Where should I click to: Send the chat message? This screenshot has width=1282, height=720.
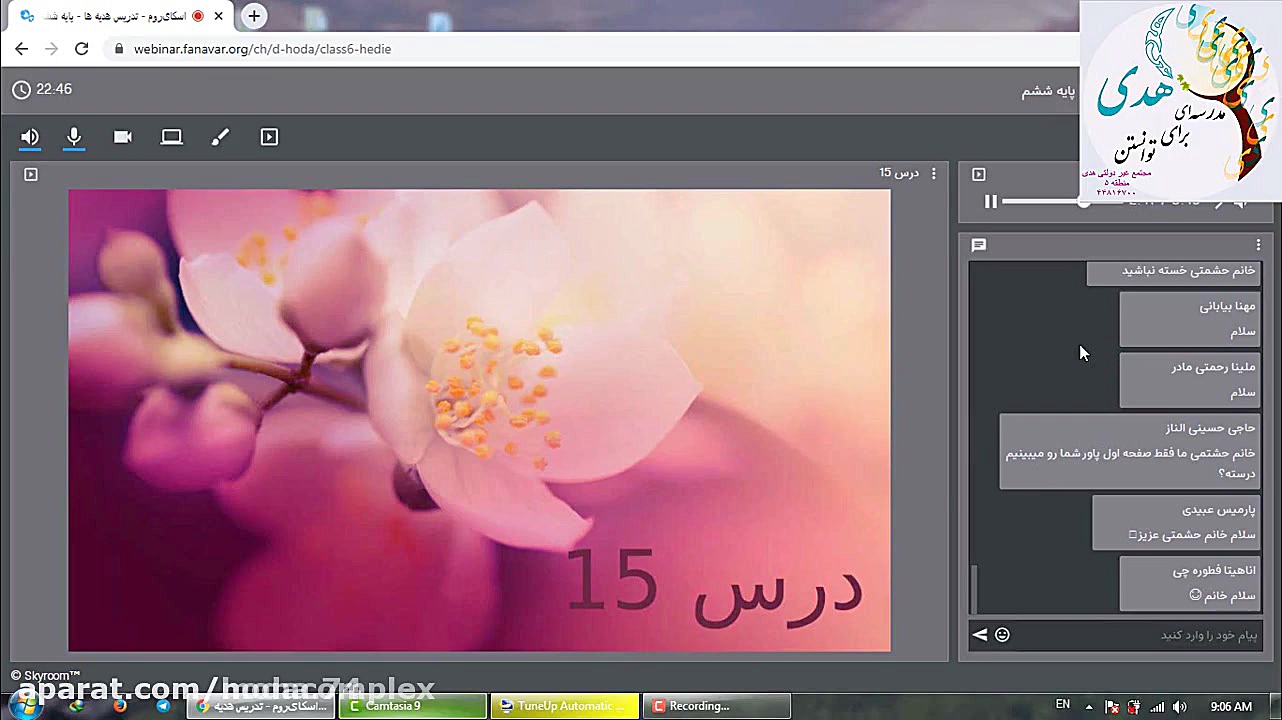[980, 635]
